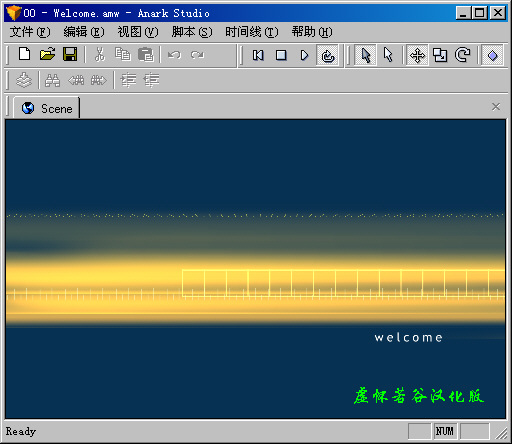Close the Scene panel with the X

pyautogui.click(x=496, y=107)
